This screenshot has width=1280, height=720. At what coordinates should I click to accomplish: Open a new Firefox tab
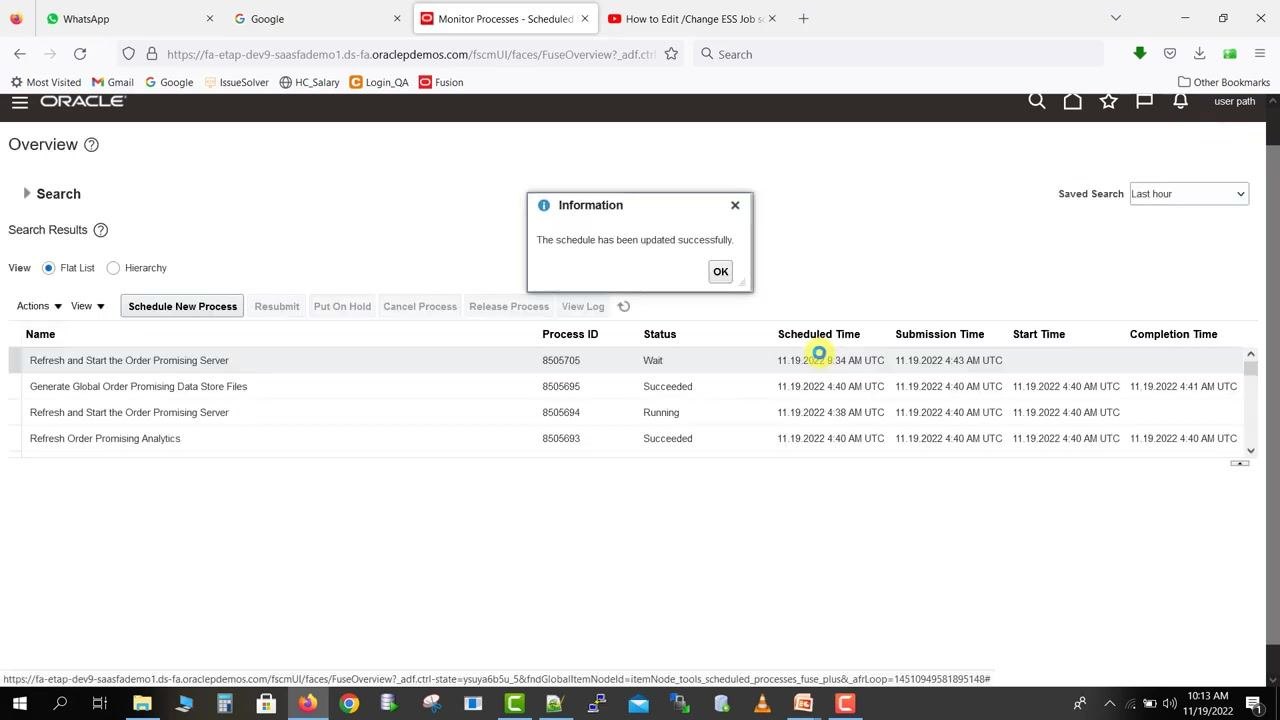click(x=803, y=18)
